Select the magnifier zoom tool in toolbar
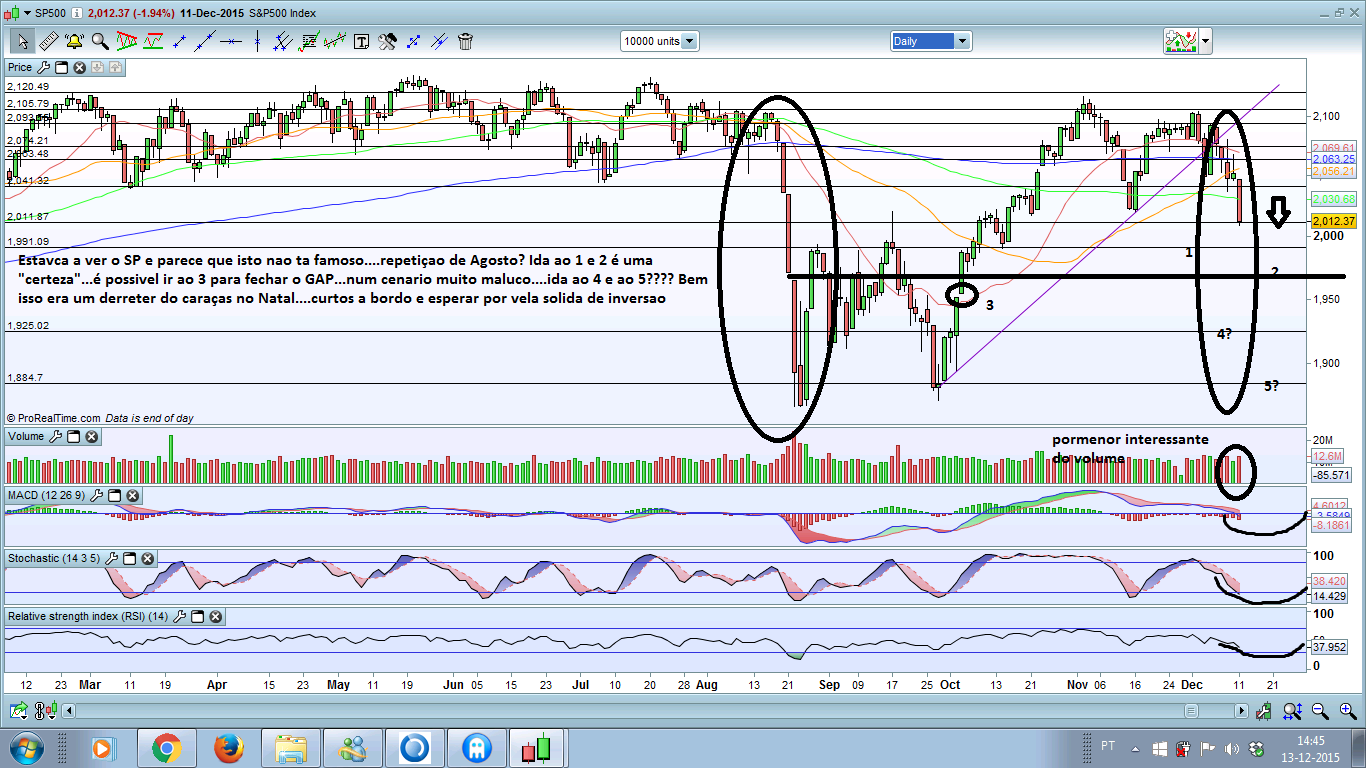 [x=100, y=41]
